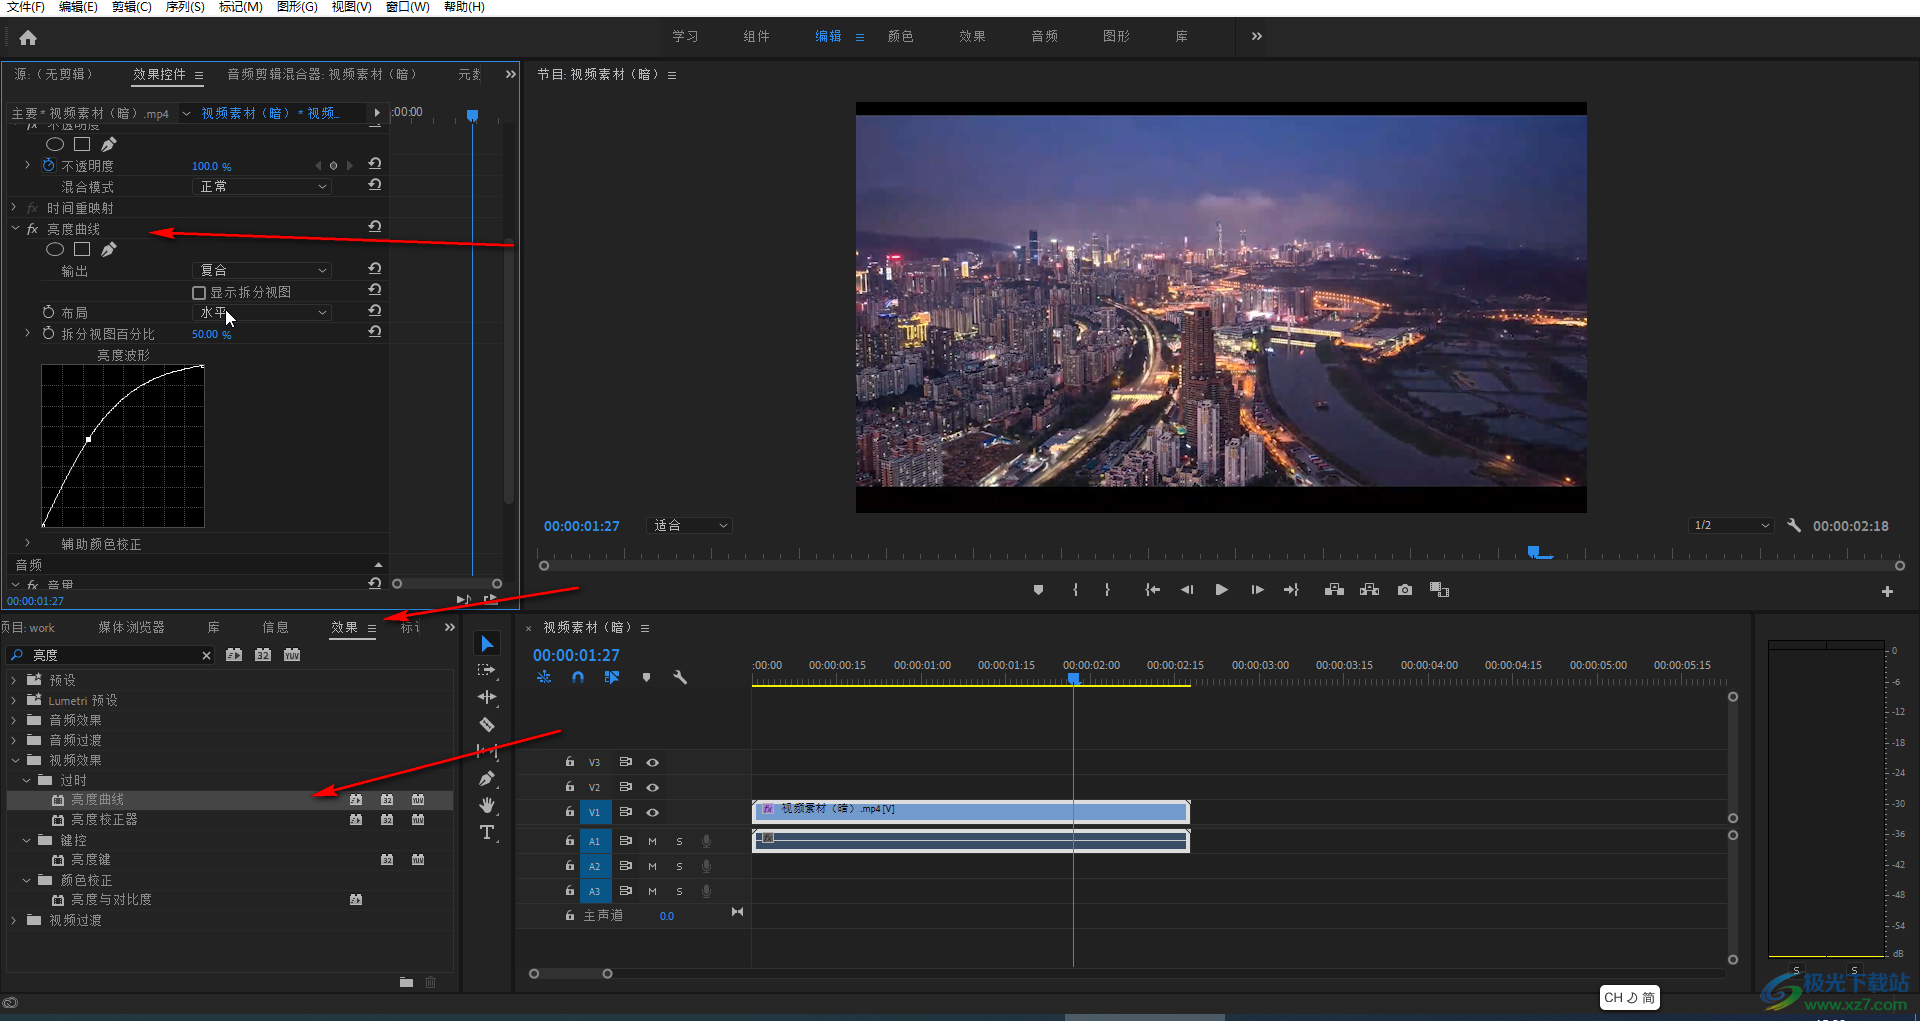The image size is (1920, 1021).
Task: Expand 辅助颜色校正 section
Action: click(x=28, y=543)
